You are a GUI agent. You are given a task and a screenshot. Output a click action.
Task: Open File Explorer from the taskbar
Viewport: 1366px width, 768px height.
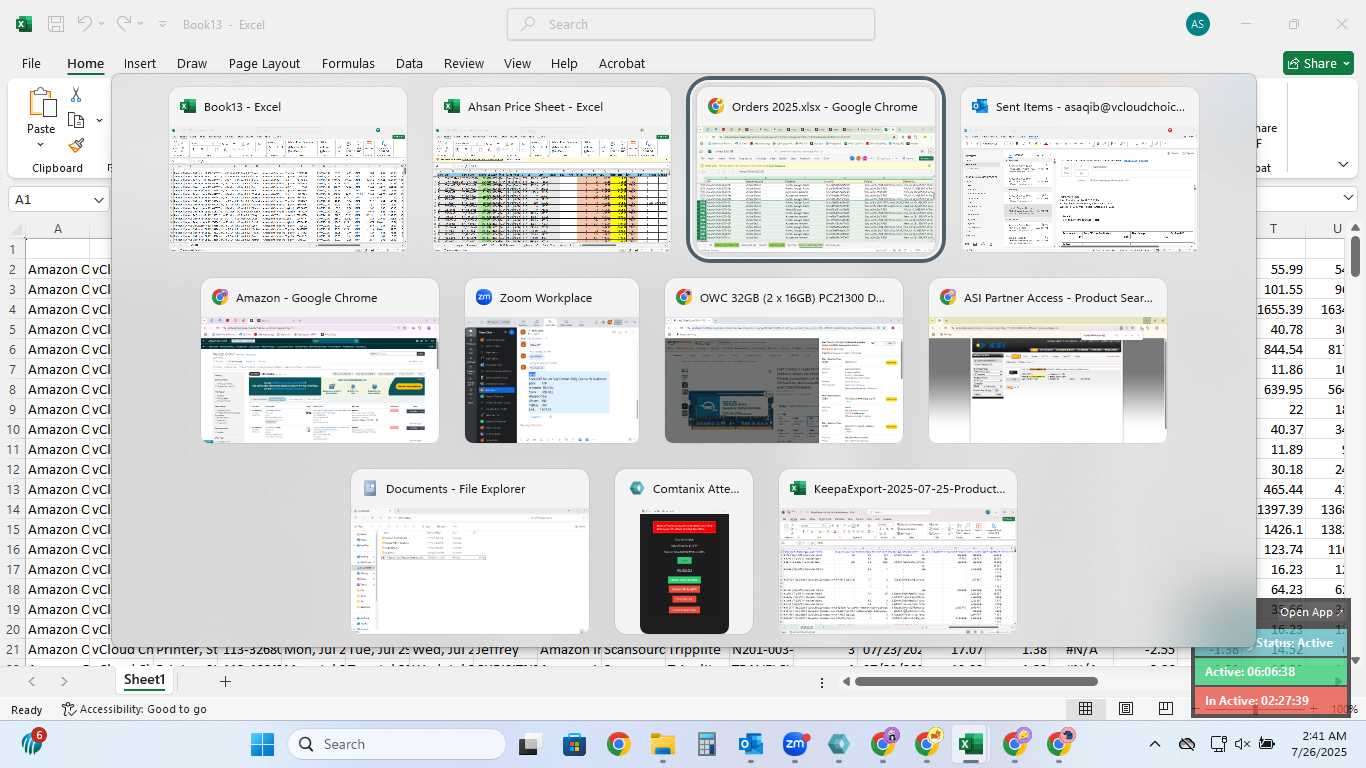(x=663, y=744)
